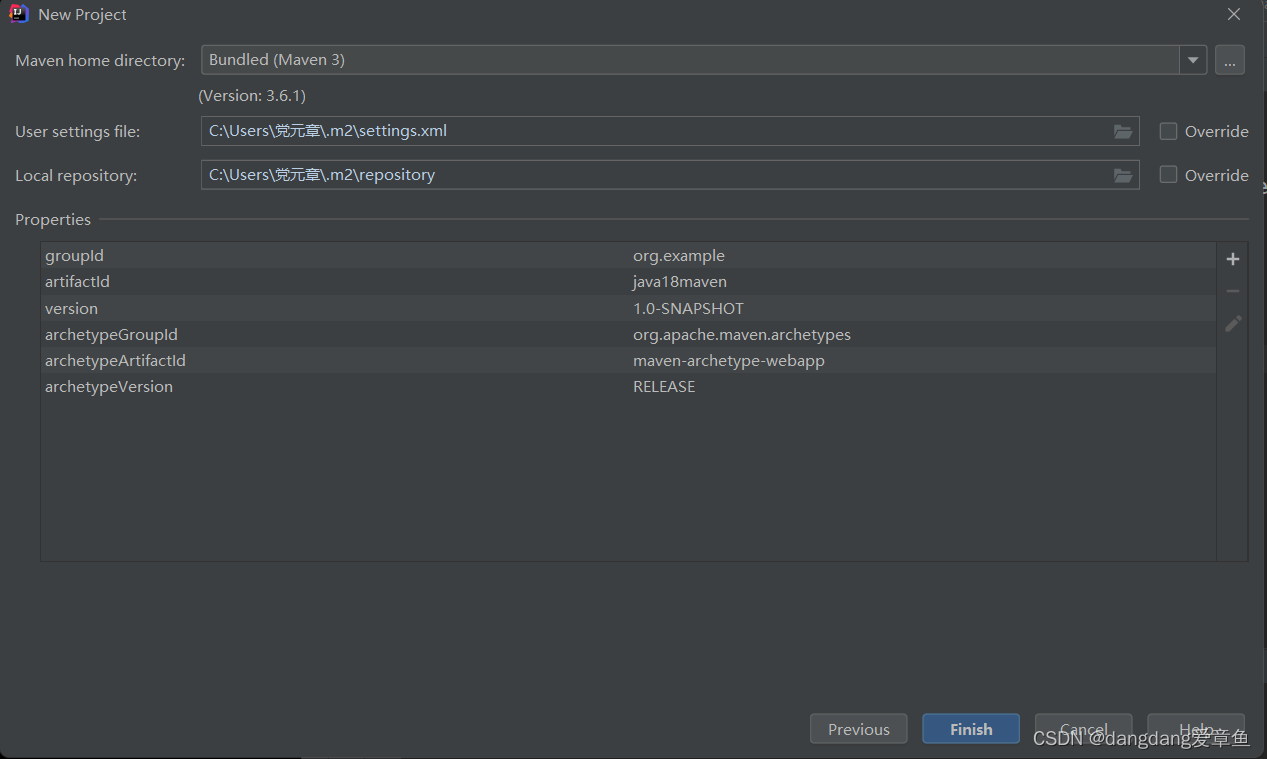This screenshot has width=1267, height=759.
Task: Click the Cancel button
Action: 1083,729
